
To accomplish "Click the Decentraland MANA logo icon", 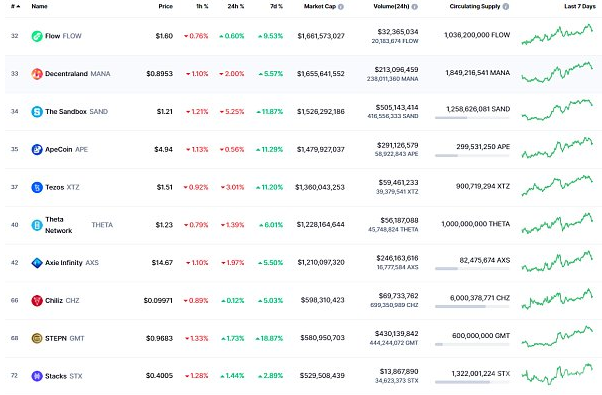I will [x=37, y=74].
